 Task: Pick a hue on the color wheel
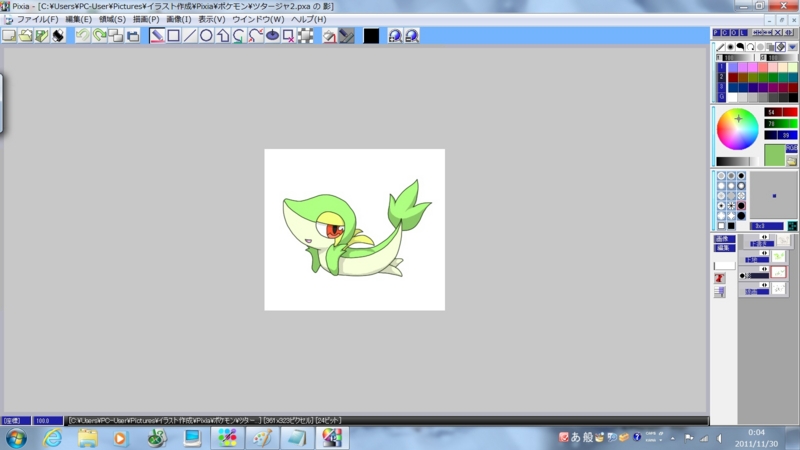pyautogui.click(x=737, y=129)
